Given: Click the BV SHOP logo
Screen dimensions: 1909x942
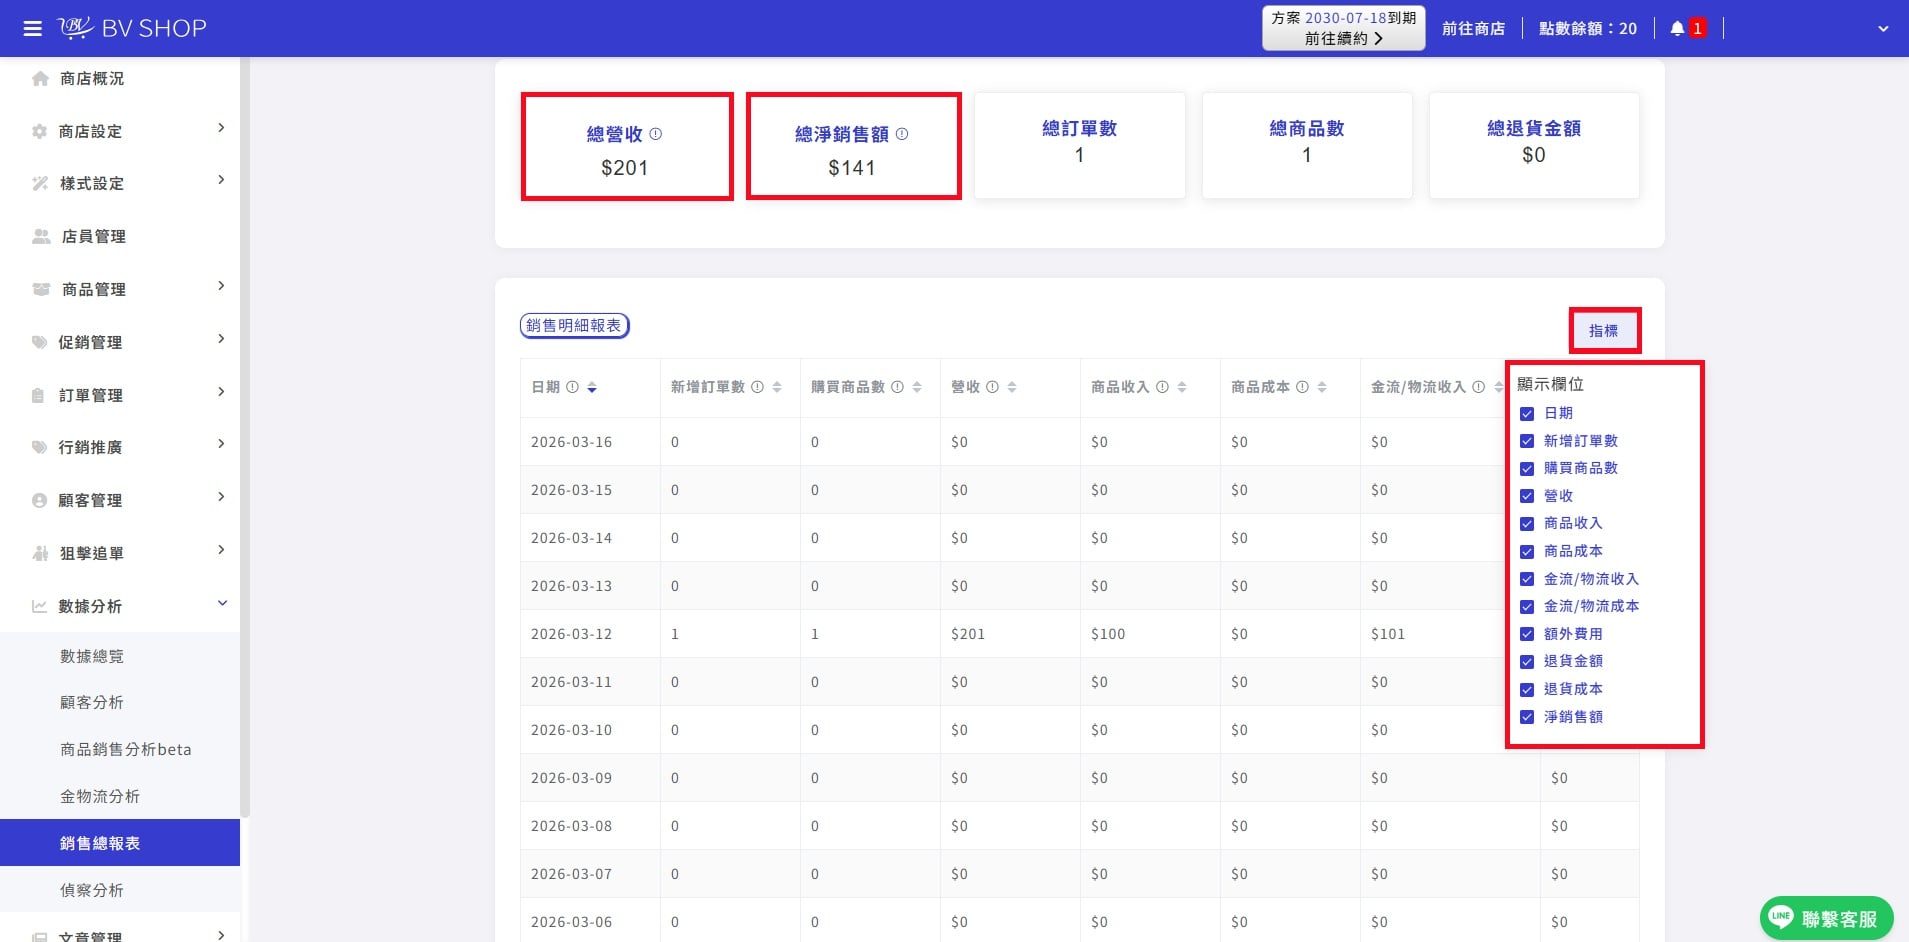Looking at the screenshot, I should tap(132, 28).
